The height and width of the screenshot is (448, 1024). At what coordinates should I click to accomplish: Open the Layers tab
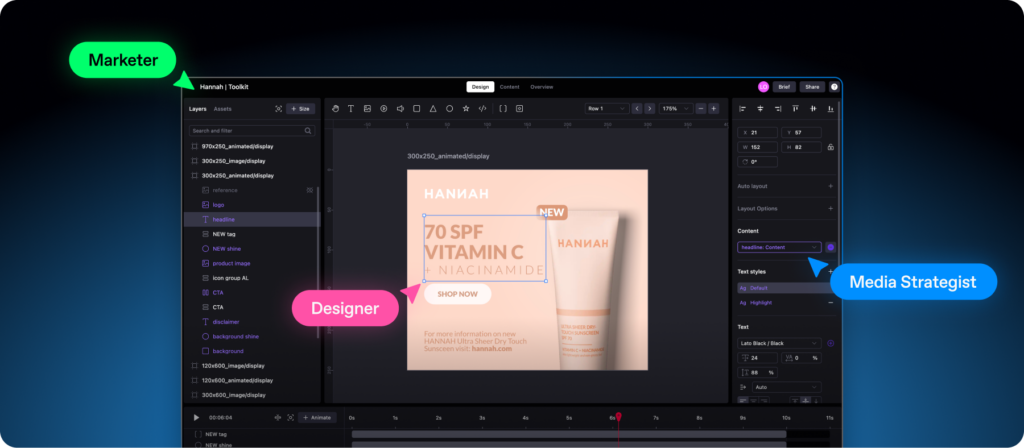point(198,109)
